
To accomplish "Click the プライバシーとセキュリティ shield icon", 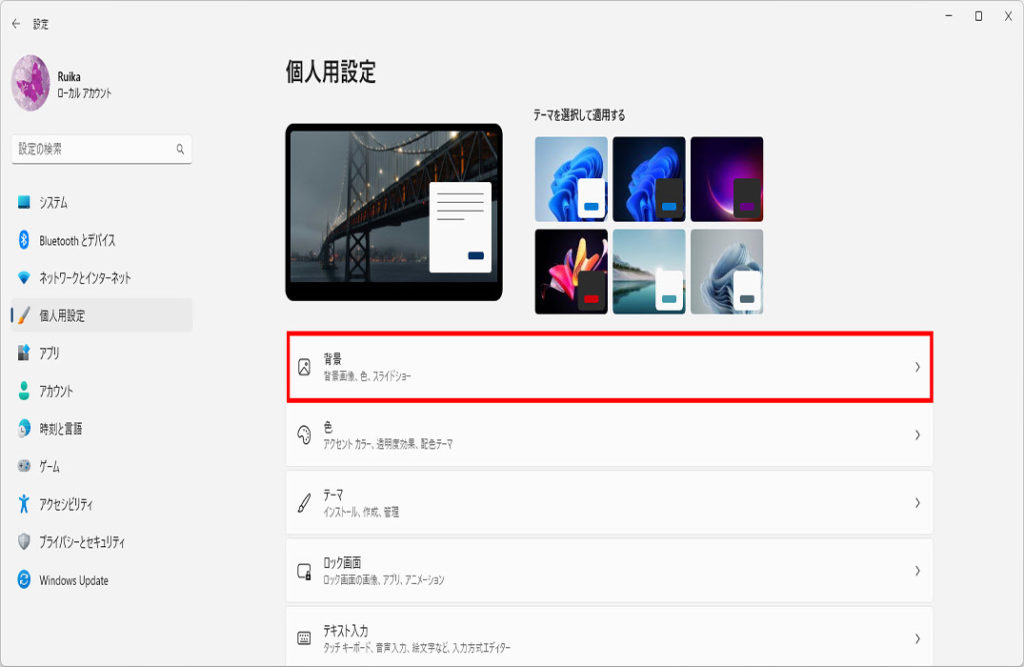I will tap(24, 542).
